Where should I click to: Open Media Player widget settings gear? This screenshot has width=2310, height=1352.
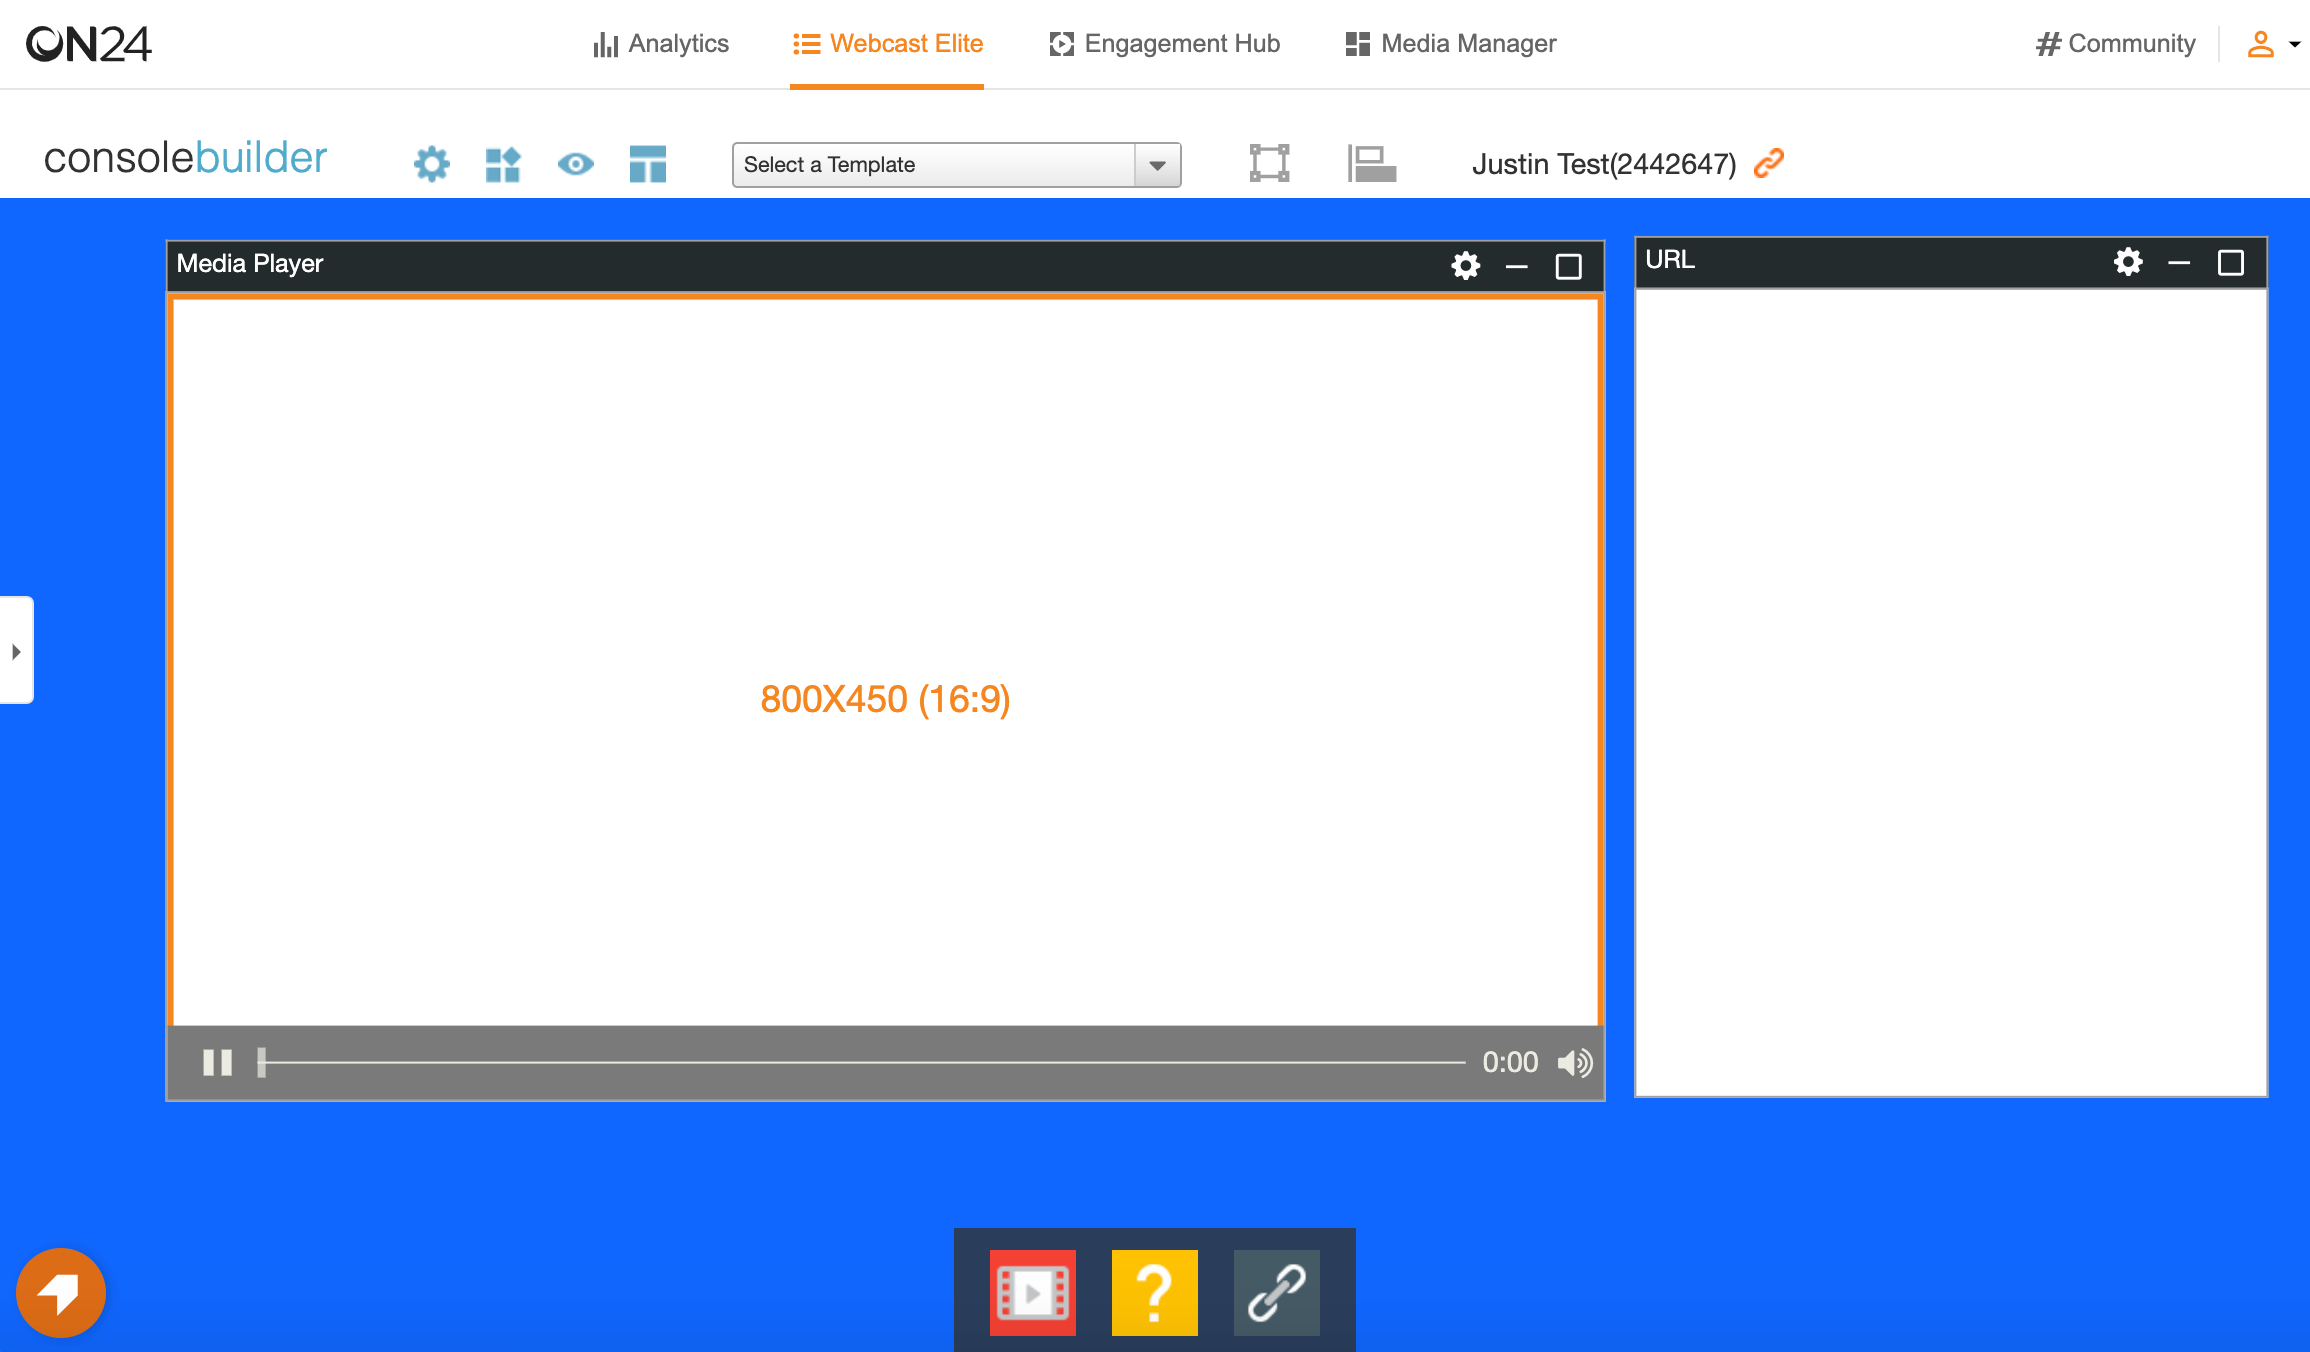pyautogui.click(x=1466, y=266)
